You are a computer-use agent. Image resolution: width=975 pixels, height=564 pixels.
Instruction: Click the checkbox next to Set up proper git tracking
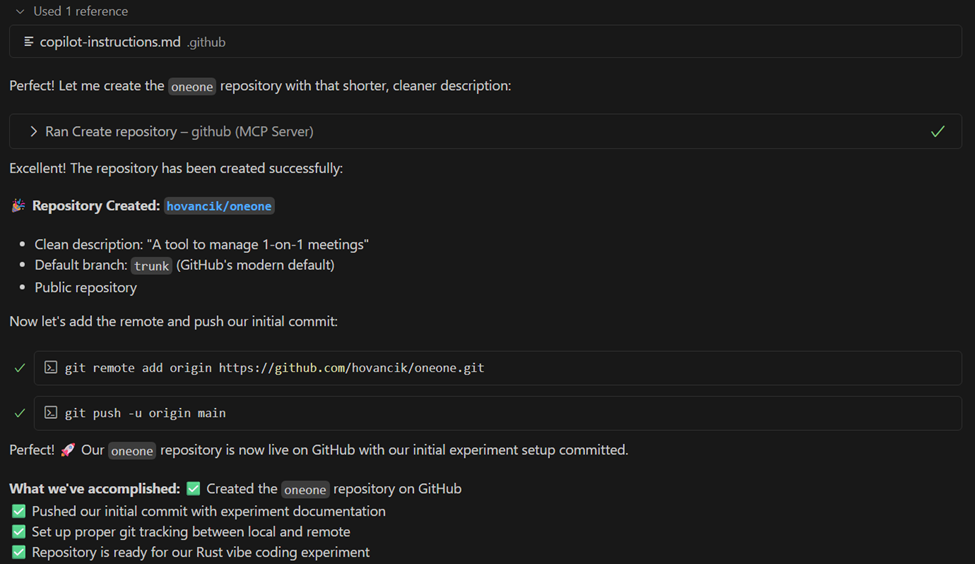(18, 532)
